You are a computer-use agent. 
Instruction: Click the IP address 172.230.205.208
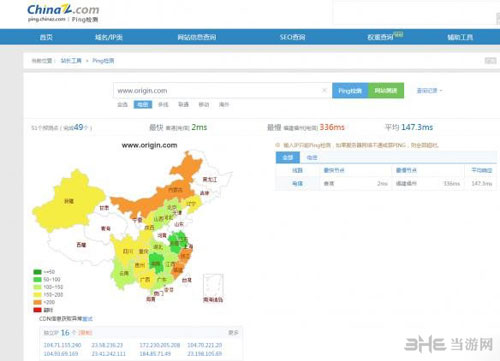160,345
